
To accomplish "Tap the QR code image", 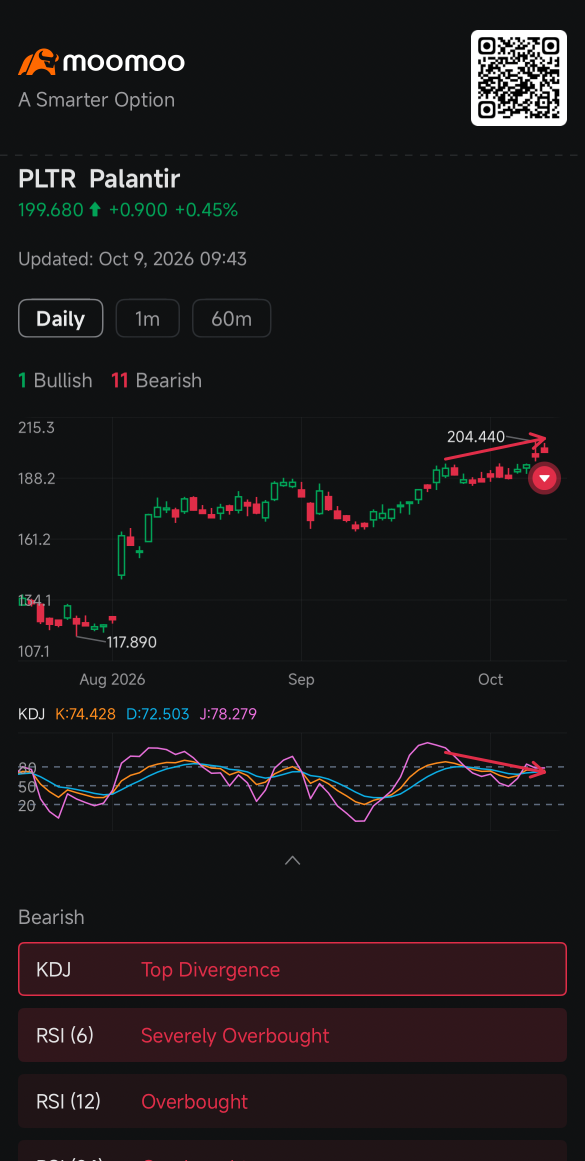I will click(x=519, y=78).
